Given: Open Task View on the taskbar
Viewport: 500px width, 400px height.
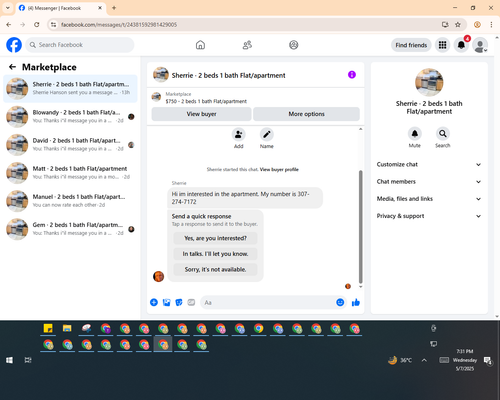Looking at the screenshot, I should (x=28, y=360).
